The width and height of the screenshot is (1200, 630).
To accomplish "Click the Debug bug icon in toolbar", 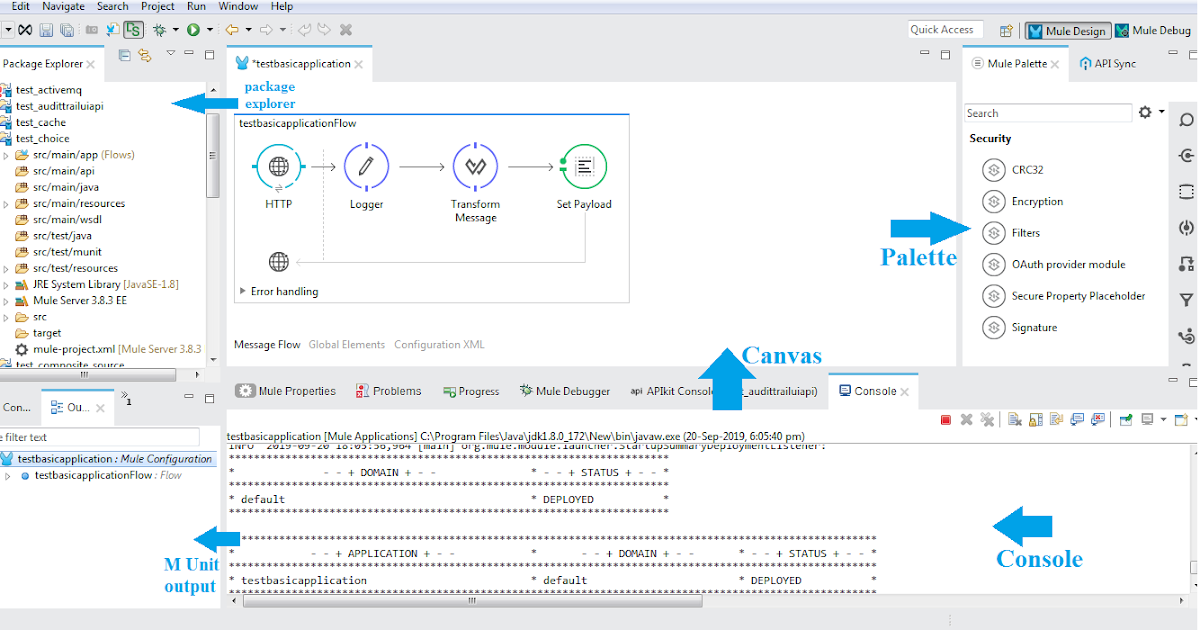I will pyautogui.click(x=159, y=31).
